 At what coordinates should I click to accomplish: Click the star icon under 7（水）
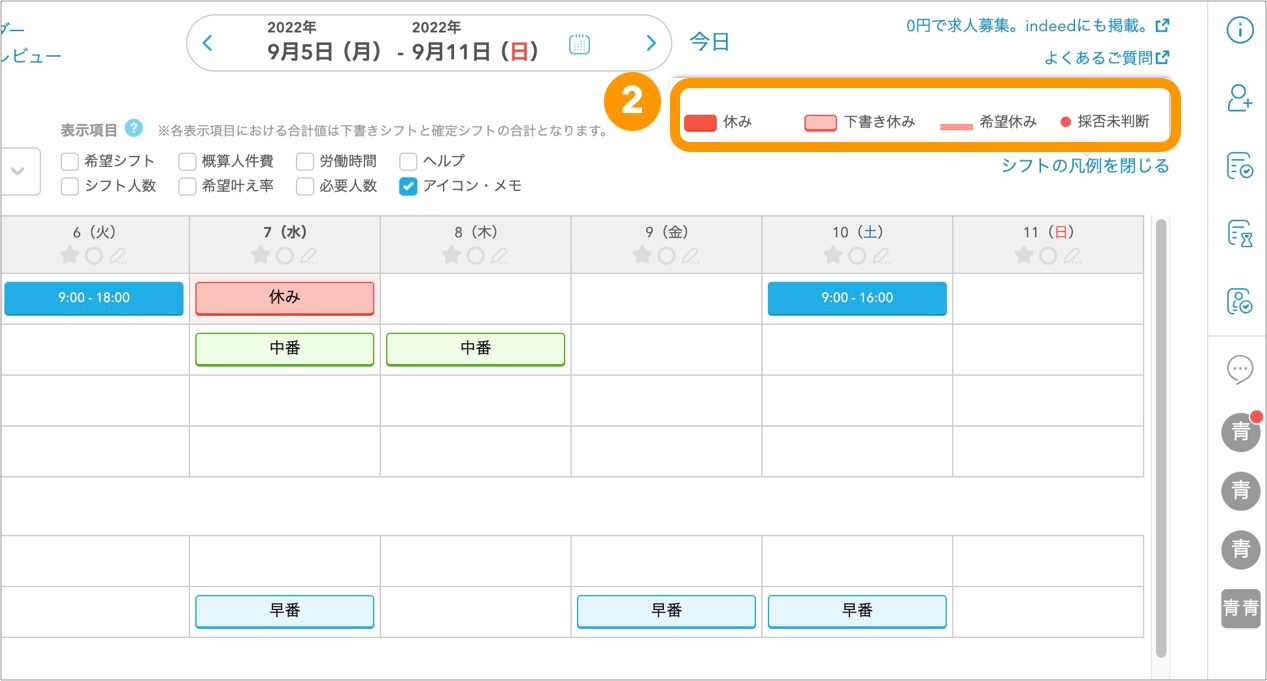[260, 256]
